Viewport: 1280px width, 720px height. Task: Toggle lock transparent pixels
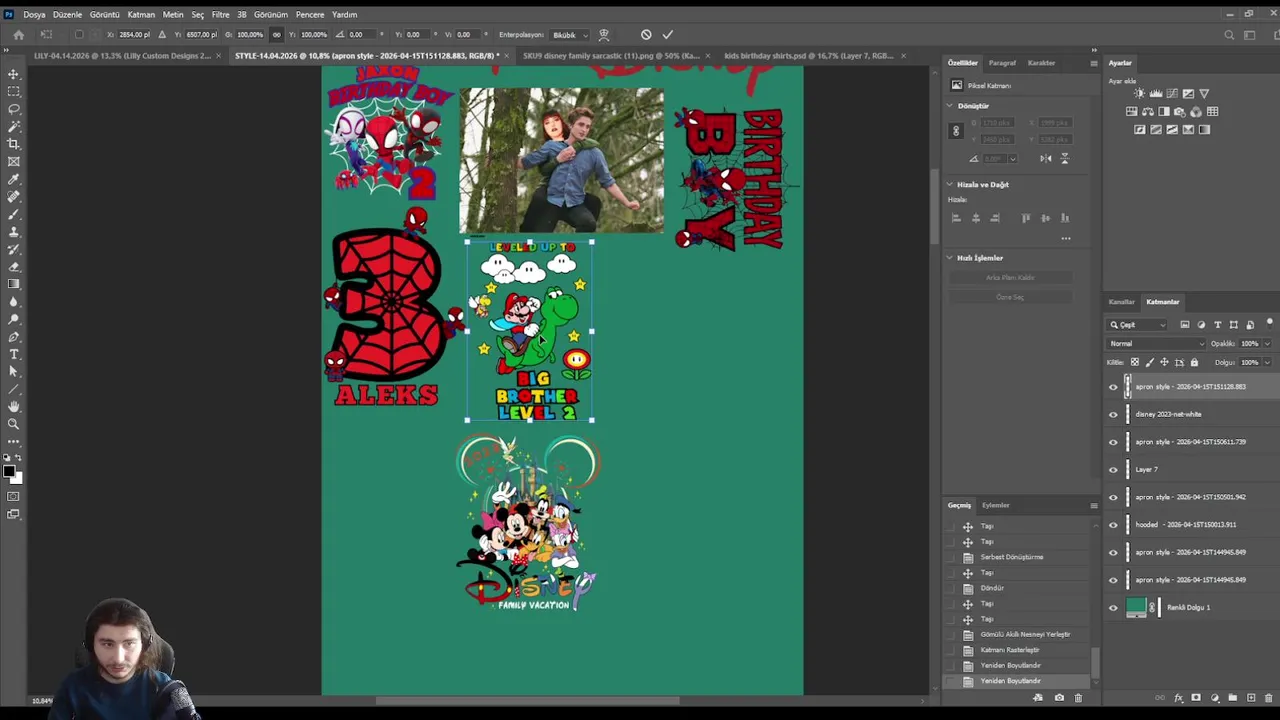[x=1135, y=362]
